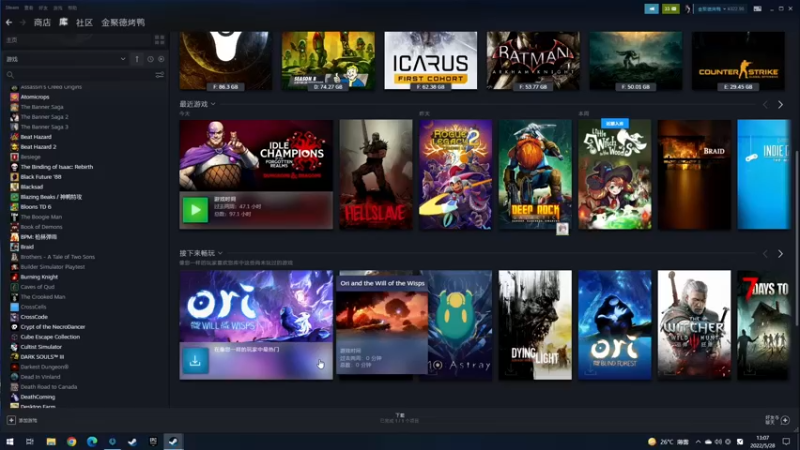Click the user avatar in title bar

click(x=688, y=9)
